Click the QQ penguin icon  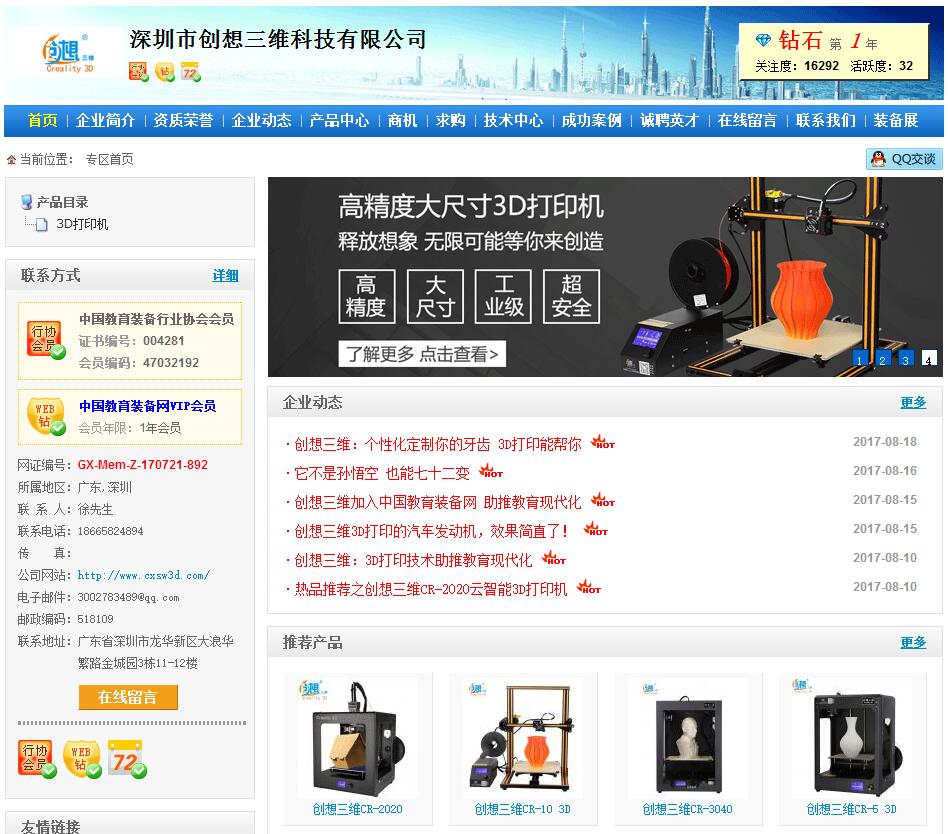click(x=878, y=159)
